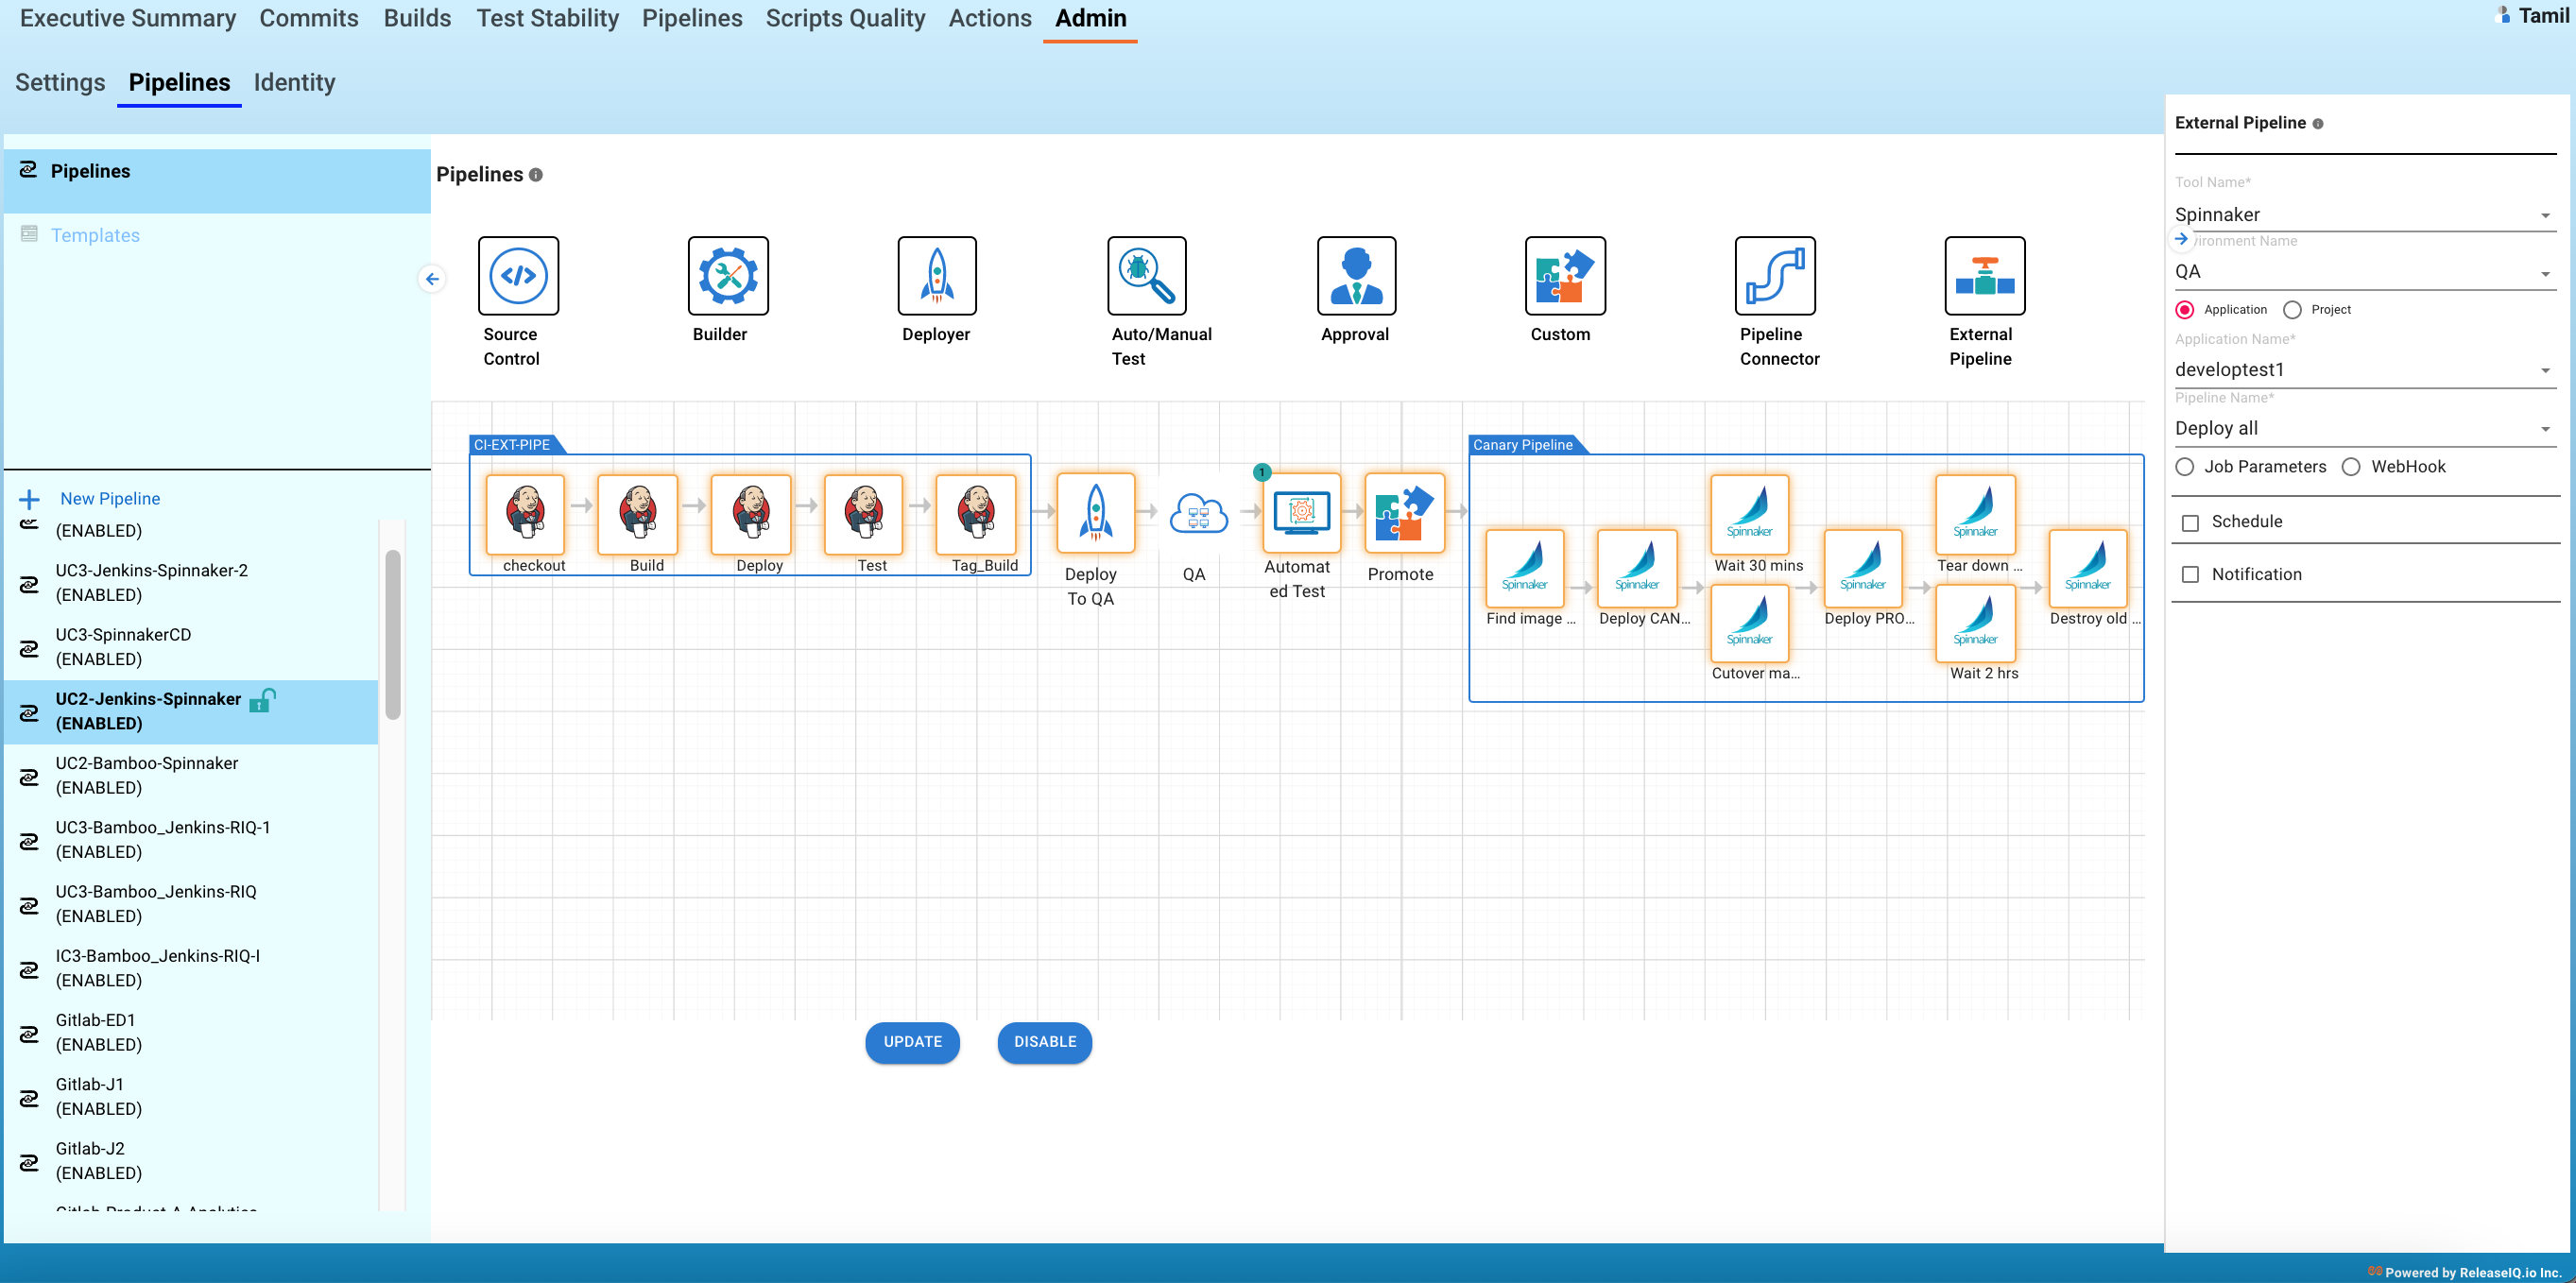Click the Promote puzzle stage in canvas
The height and width of the screenshot is (1283, 2576).
1403,513
